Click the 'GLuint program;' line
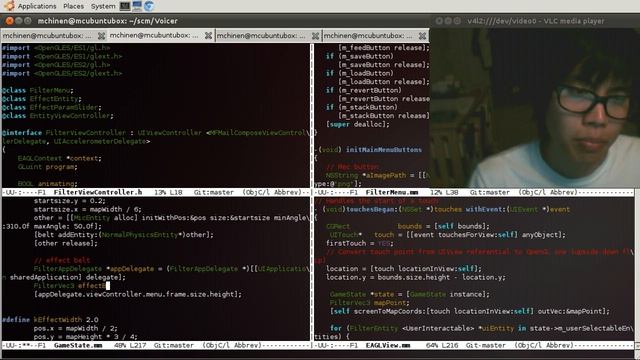Screen dimensions: 640x360 [47, 167]
